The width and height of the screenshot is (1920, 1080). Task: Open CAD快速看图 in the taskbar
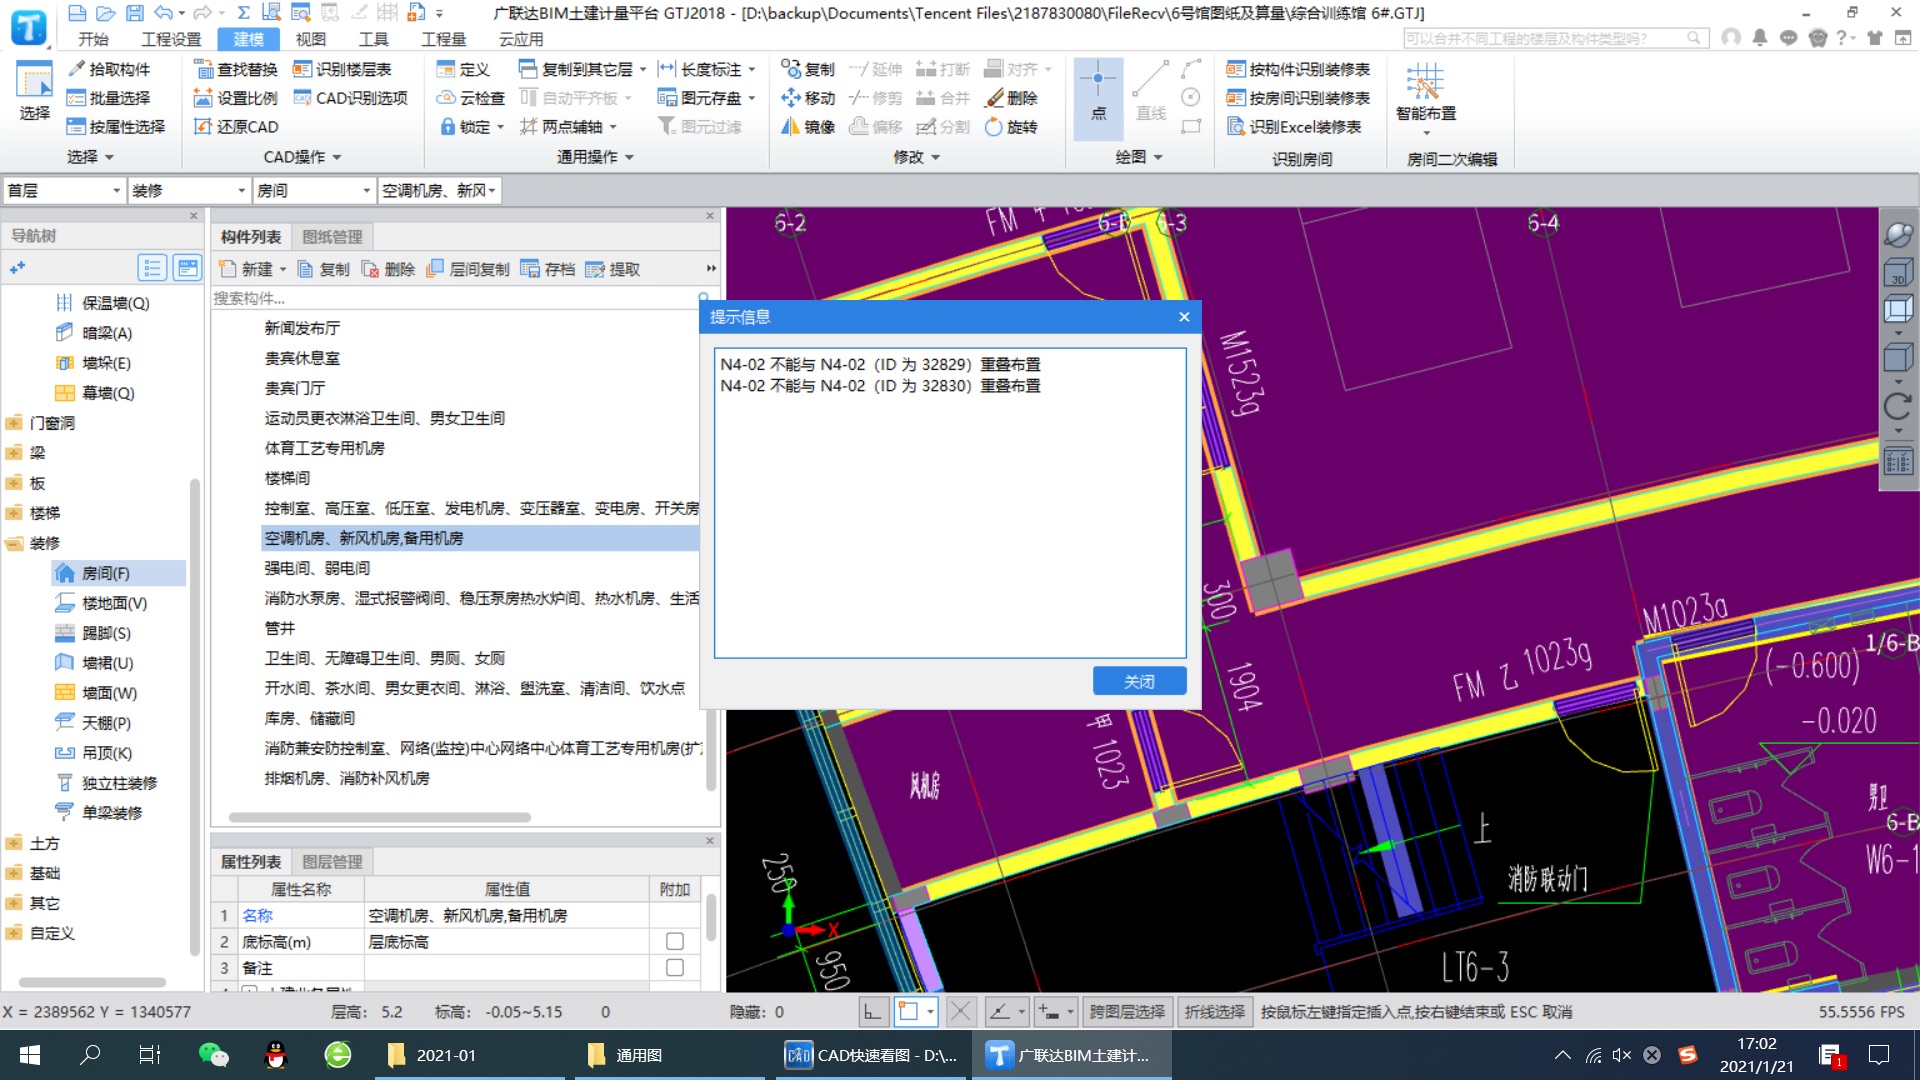click(x=870, y=1055)
